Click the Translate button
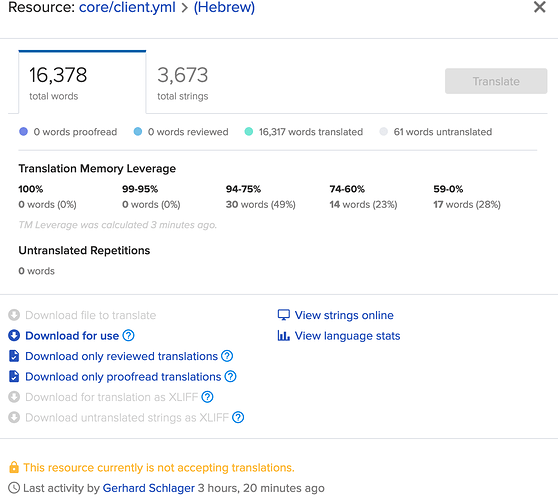The image size is (558, 500). [496, 81]
